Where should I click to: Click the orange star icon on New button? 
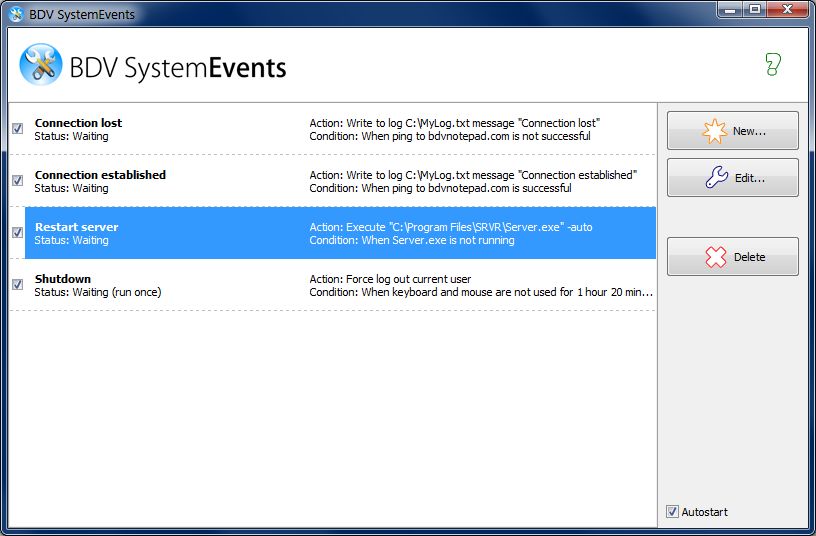(x=715, y=131)
